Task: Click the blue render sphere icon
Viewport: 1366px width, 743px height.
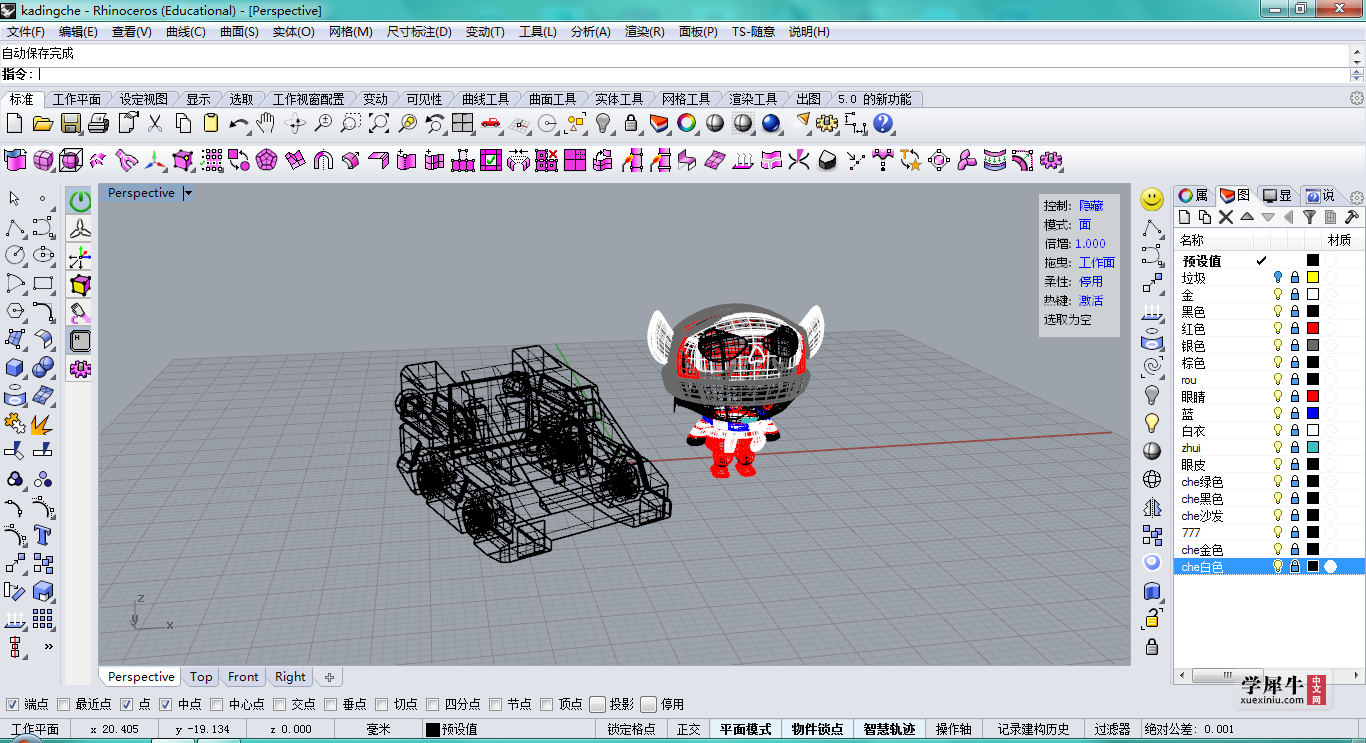Action: [770, 123]
